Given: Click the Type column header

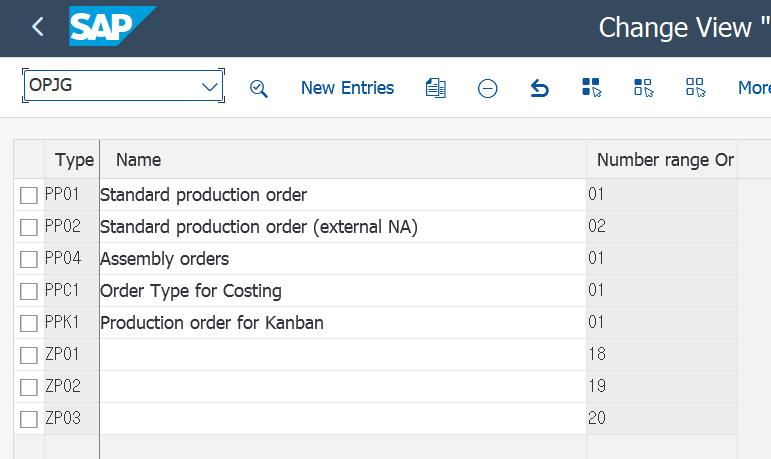Looking at the screenshot, I should coord(73,160).
